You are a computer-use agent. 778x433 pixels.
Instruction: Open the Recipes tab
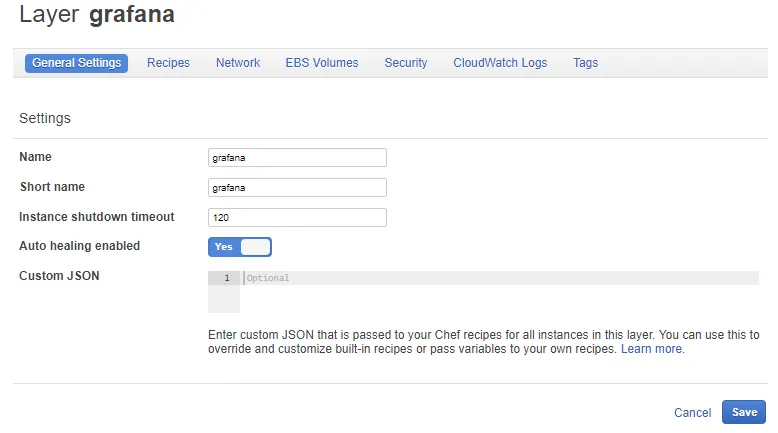168,63
